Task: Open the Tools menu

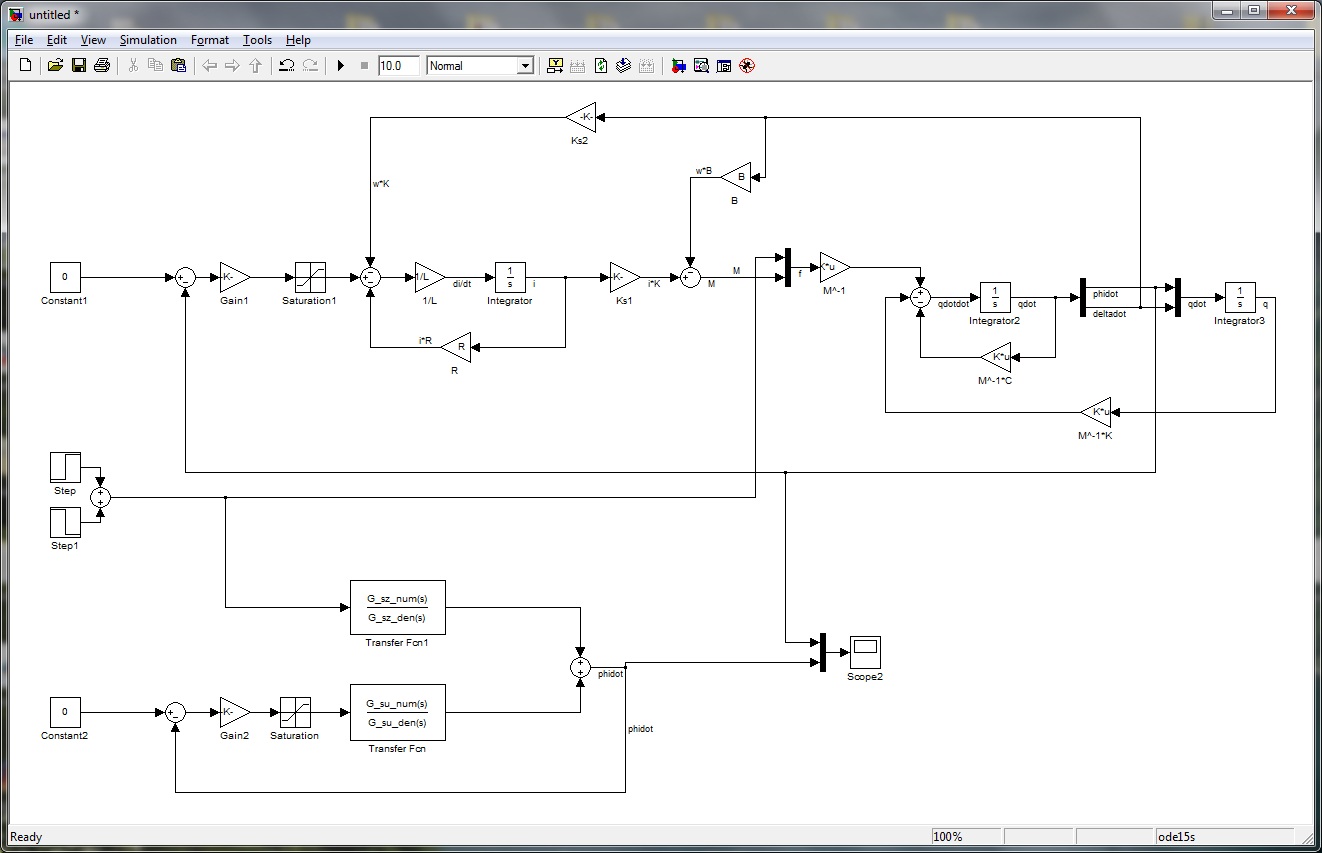Action: click(x=257, y=40)
